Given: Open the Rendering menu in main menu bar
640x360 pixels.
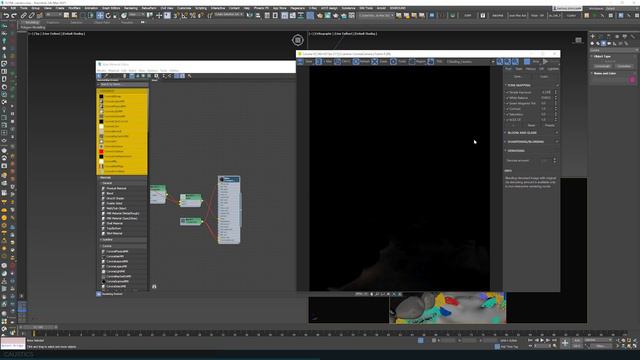Looking at the screenshot, I should (x=131, y=8).
